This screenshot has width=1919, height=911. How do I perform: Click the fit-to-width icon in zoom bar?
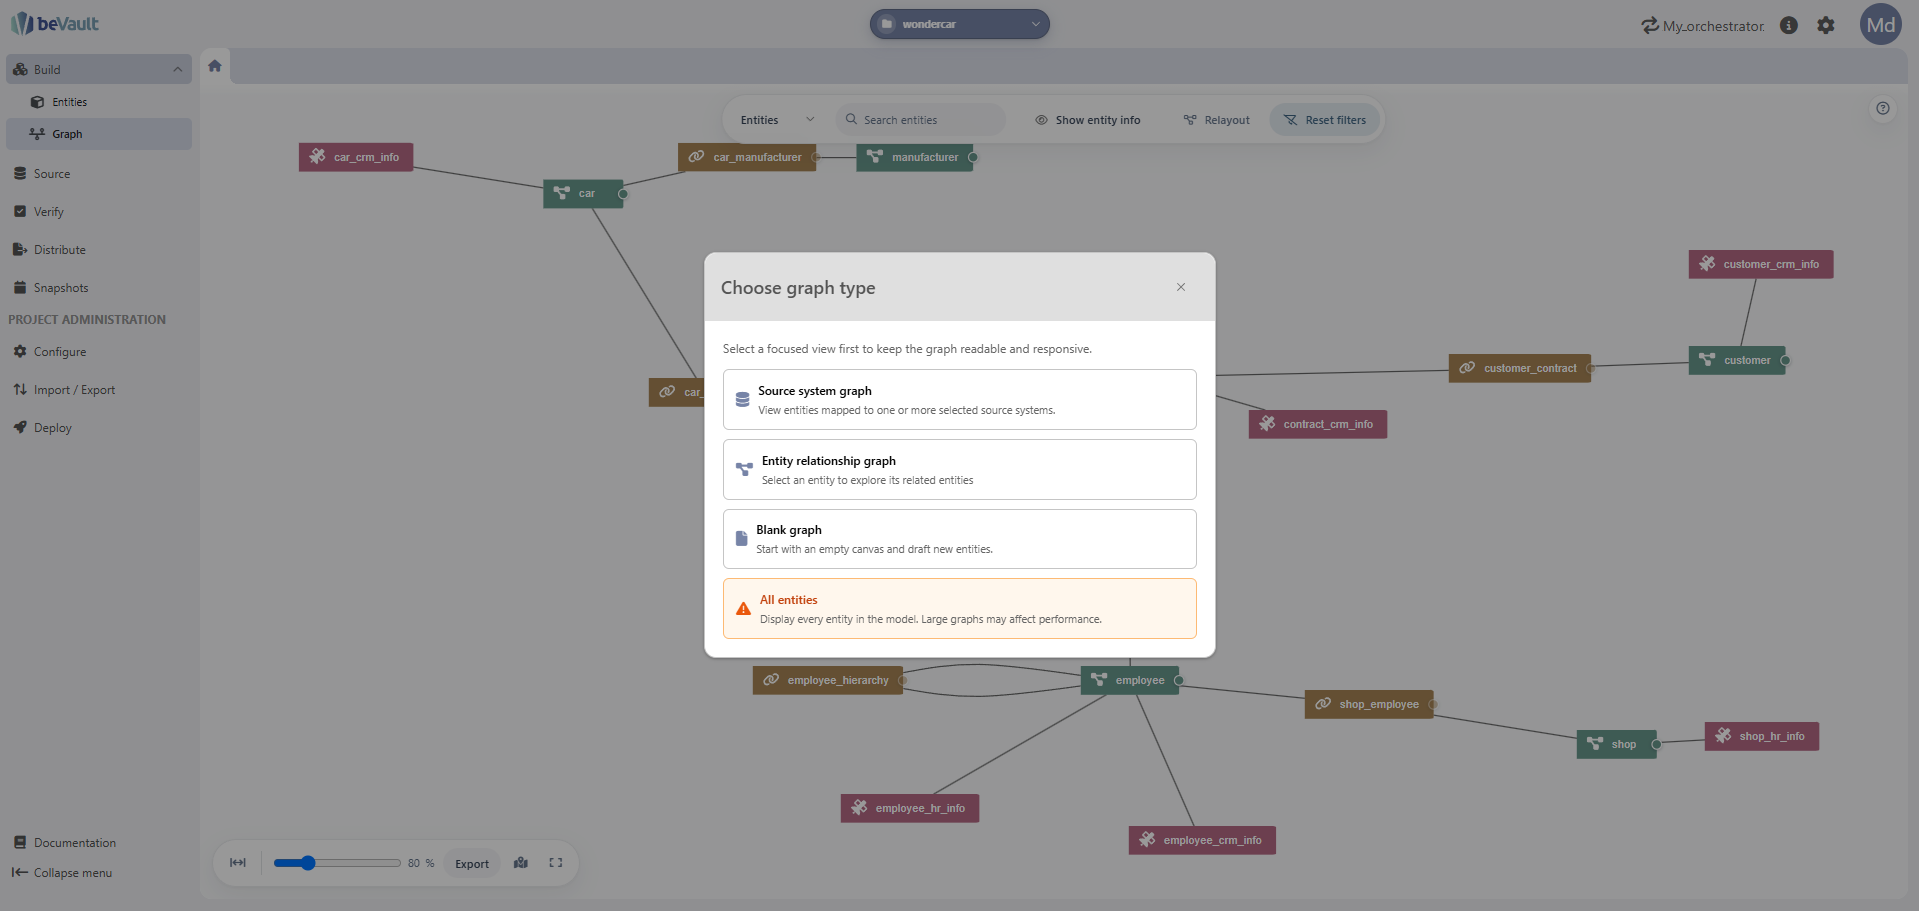(238, 863)
